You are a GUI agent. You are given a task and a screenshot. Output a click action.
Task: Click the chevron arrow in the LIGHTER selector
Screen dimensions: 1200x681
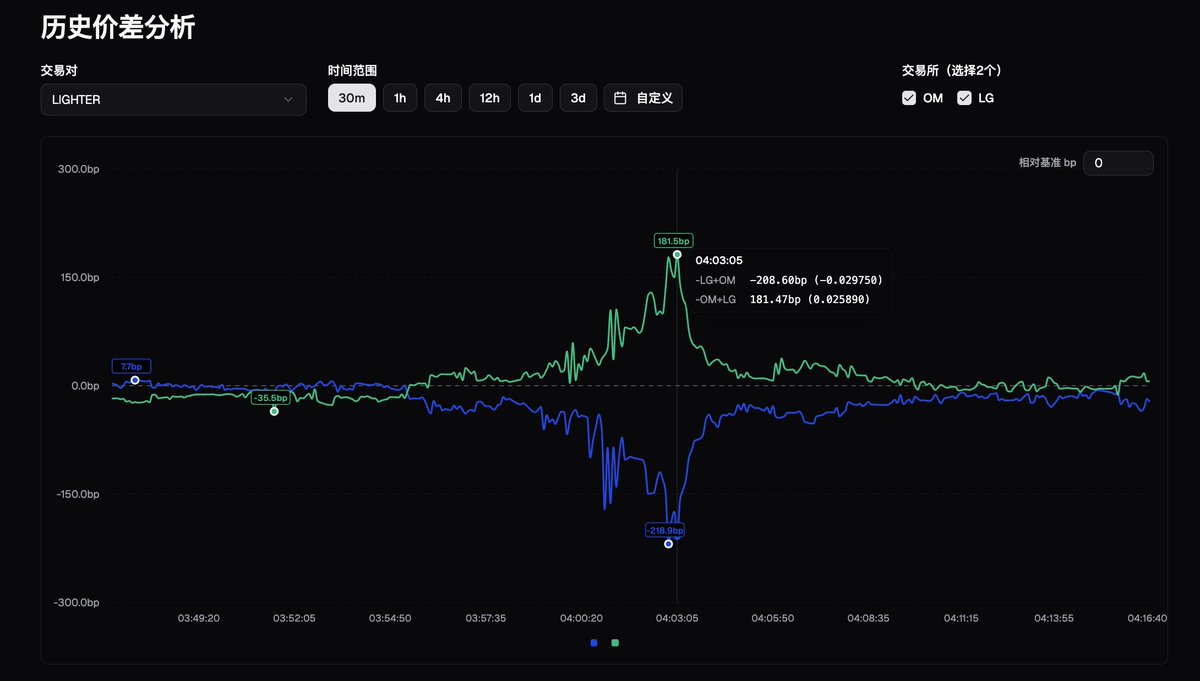pos(288,99)
